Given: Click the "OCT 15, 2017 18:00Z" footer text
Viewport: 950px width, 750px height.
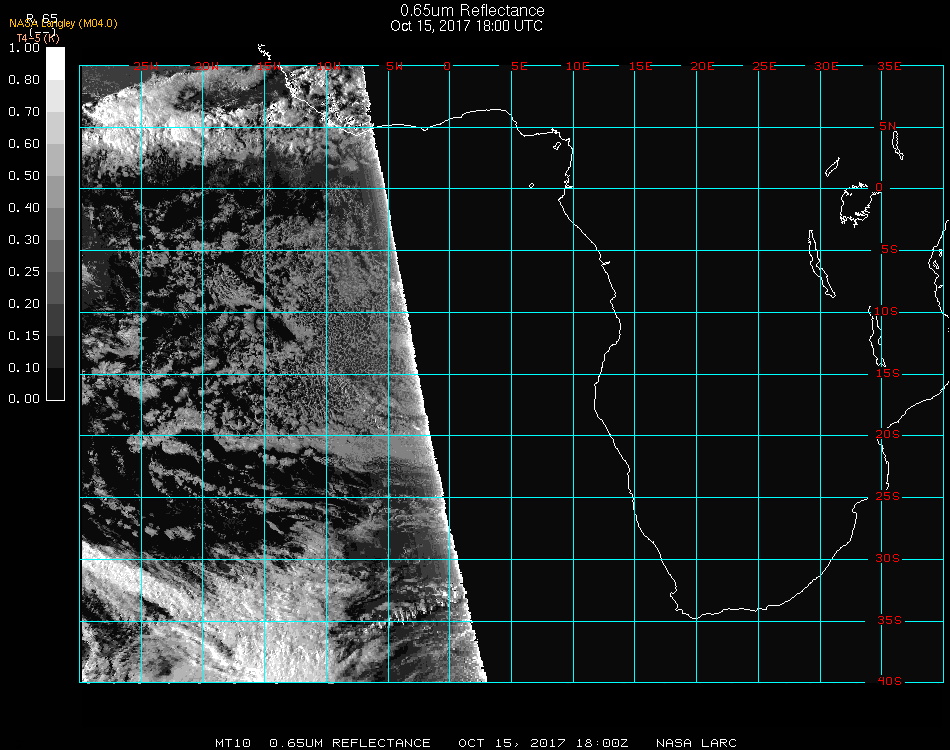Looking at the screenshot, I should point(543,743).
